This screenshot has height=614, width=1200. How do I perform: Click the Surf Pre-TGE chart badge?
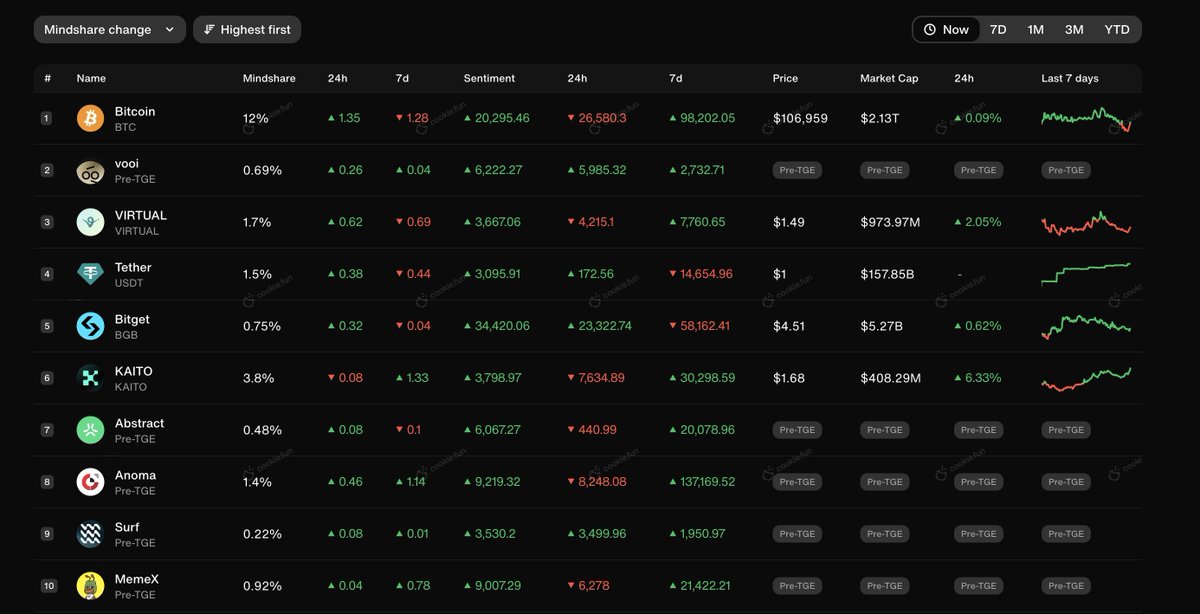(1066, 534)
